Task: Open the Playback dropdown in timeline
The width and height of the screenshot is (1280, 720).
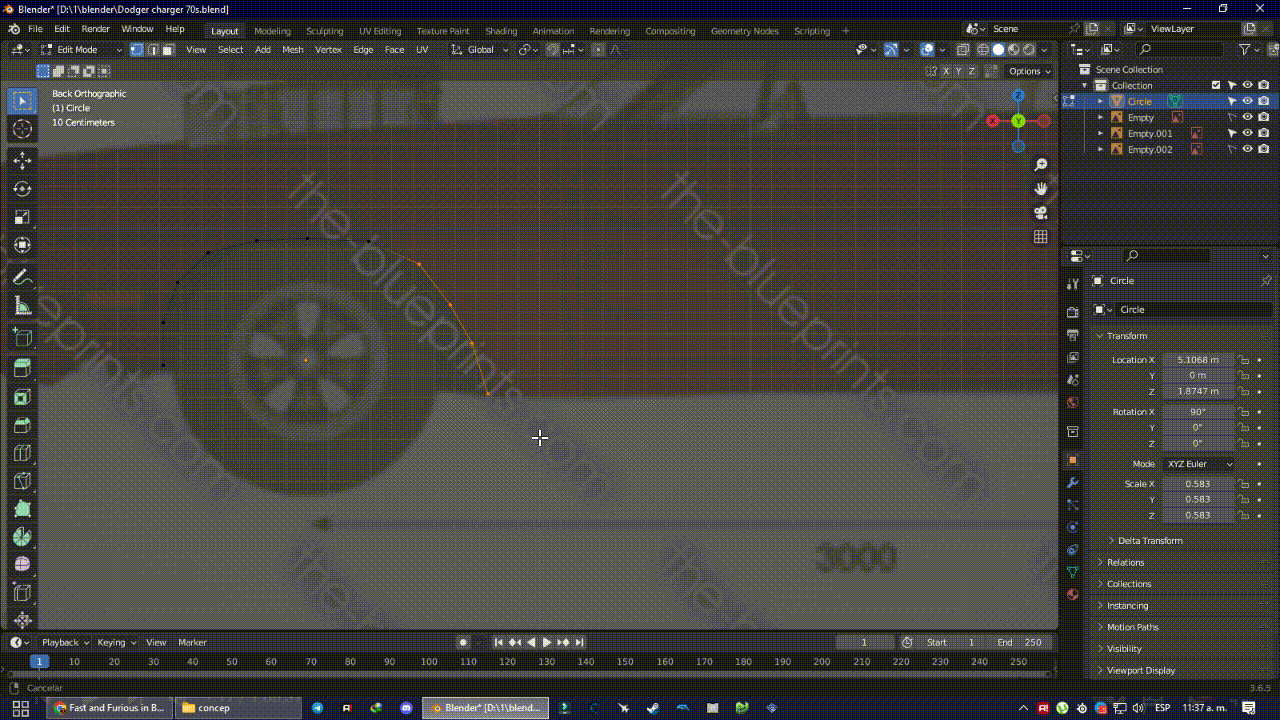Action: (x=65, y=642)
